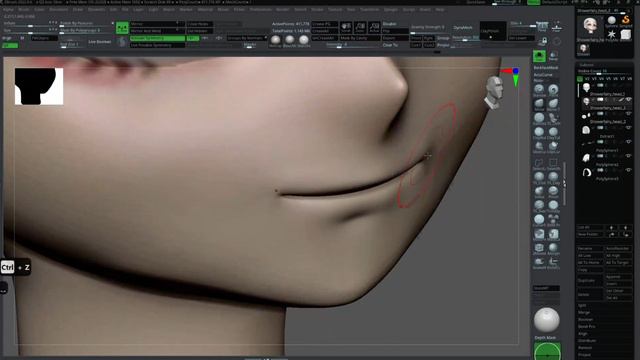Expand the Remesh section
640x360 pixels.
point(585,348)
